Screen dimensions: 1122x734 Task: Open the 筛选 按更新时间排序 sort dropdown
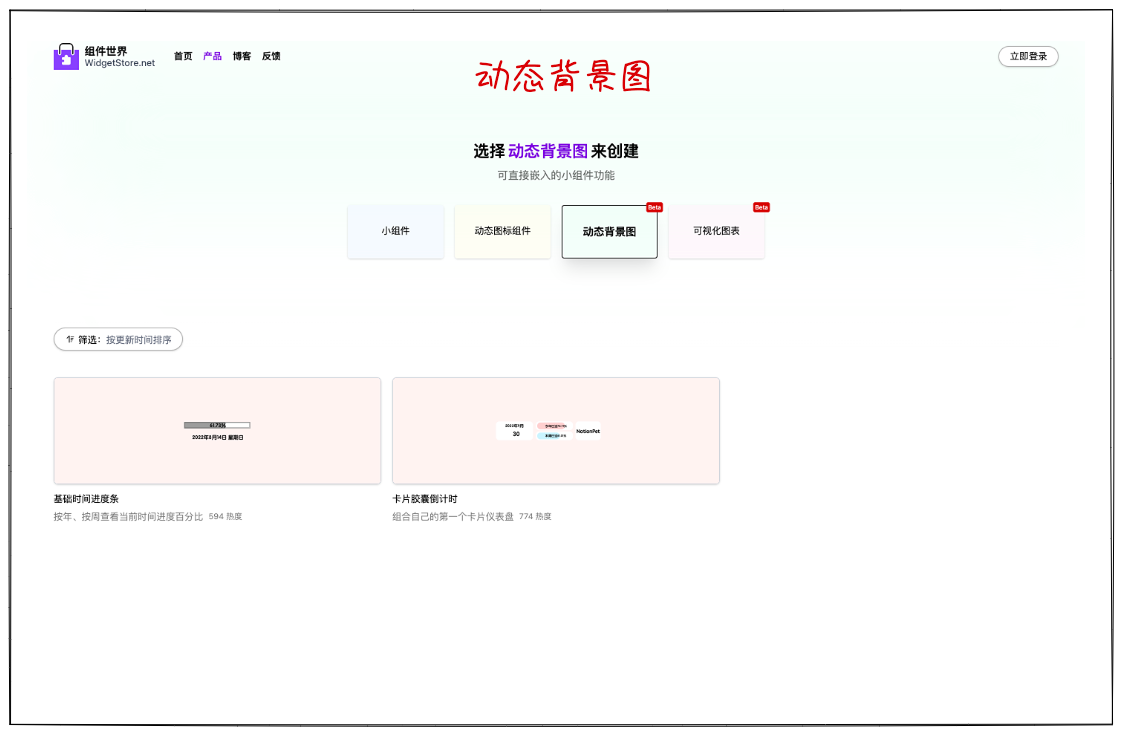click(x=118, y=340)
